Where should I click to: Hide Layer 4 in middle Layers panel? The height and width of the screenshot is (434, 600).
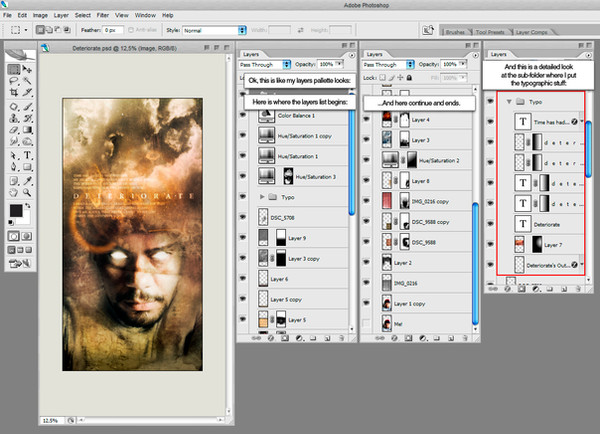tap(366, 119)
